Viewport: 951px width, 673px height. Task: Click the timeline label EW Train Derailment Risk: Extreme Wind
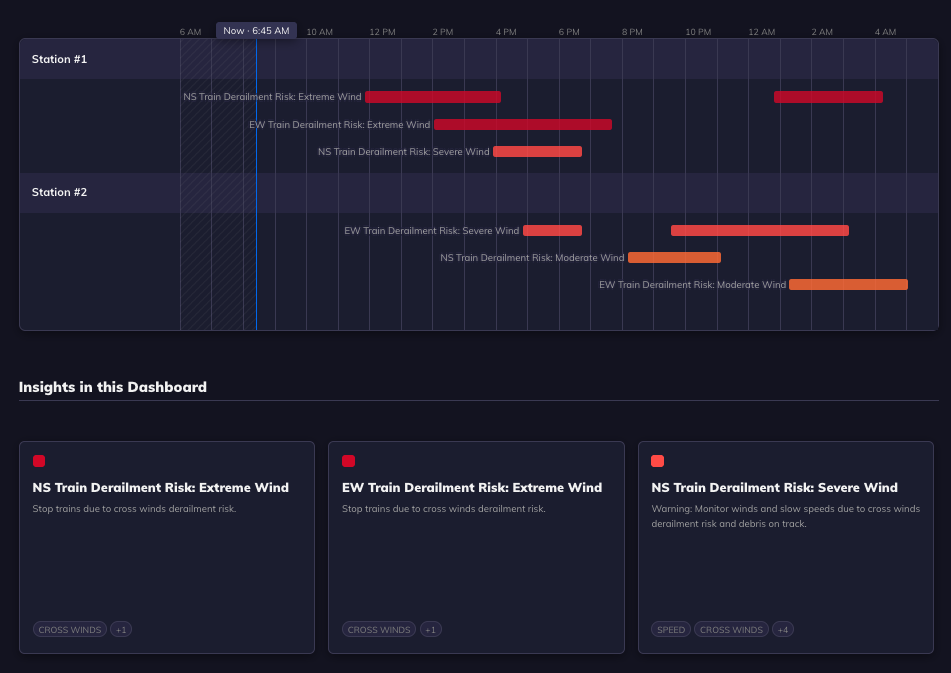[340, 124]
